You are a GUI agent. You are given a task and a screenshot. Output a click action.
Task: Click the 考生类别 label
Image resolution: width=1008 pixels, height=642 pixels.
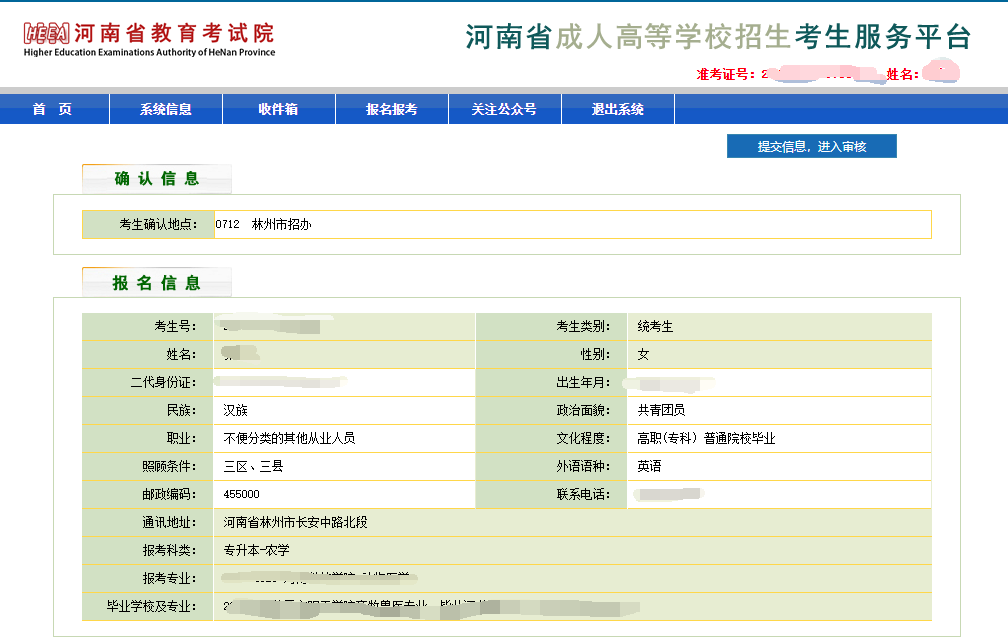pyautogui.click(x=583, y=326)
